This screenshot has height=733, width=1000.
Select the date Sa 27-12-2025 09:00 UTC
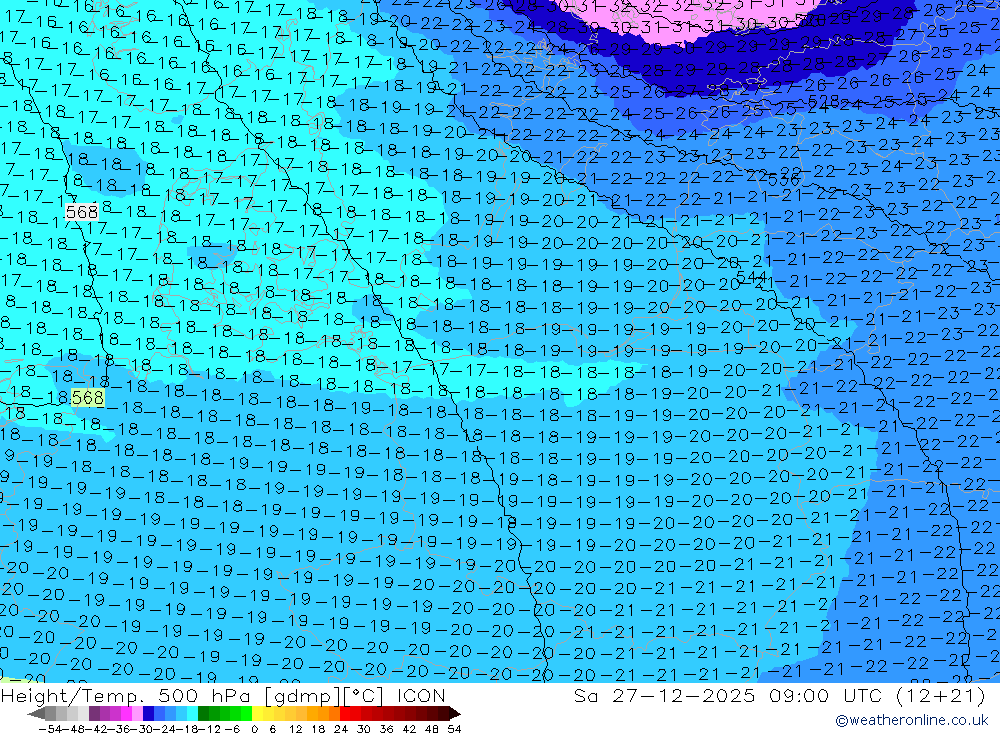[x=730, y=695]
